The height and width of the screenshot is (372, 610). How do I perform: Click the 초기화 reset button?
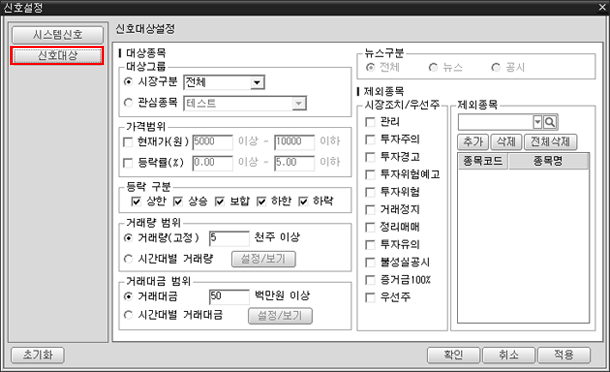(38, 355)
